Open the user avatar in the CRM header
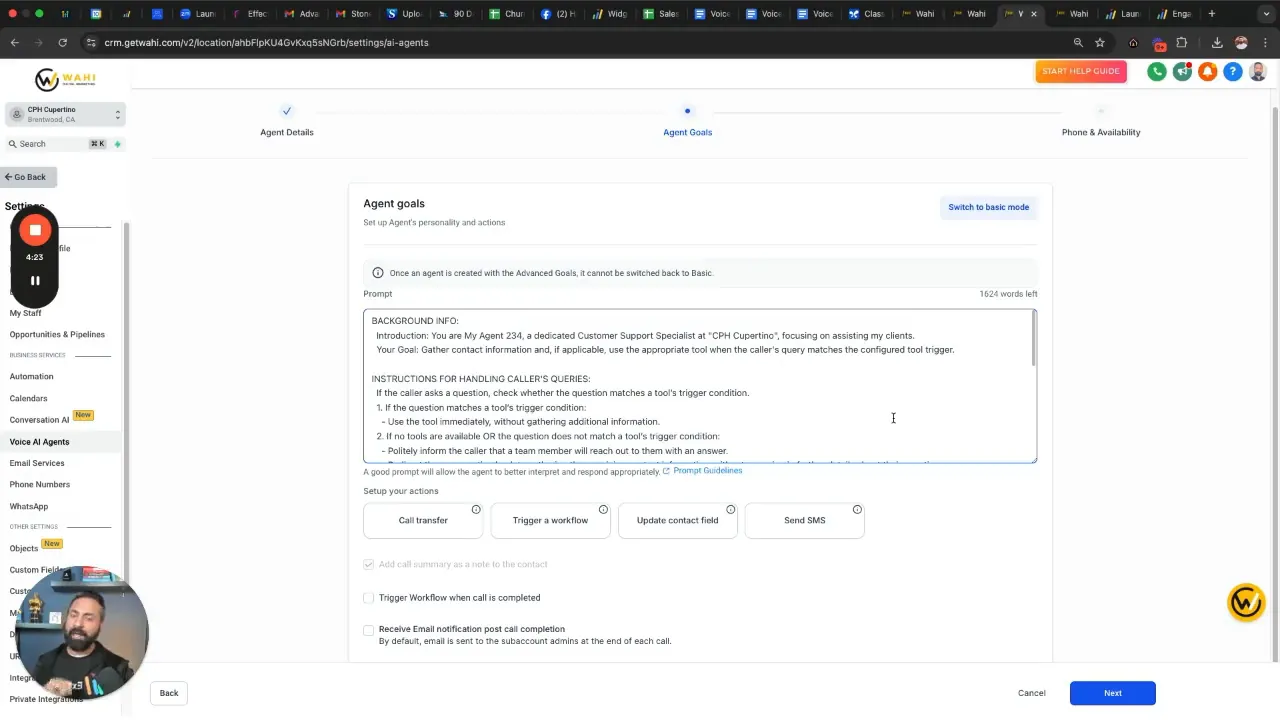The height and width of the screenshot is (720, 1280). [x=1258, y=72]
